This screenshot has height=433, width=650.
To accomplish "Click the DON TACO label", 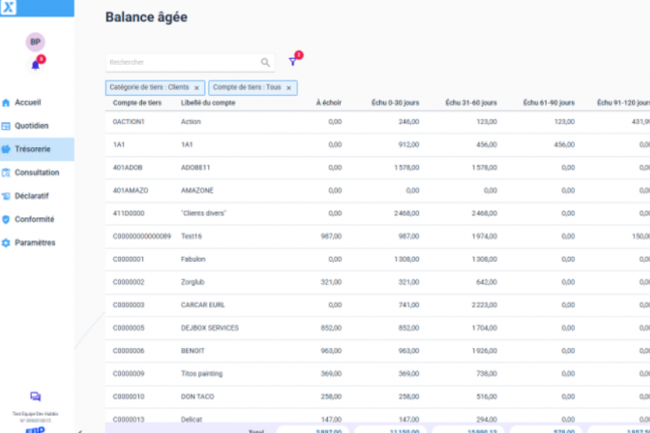I will 197,397.
